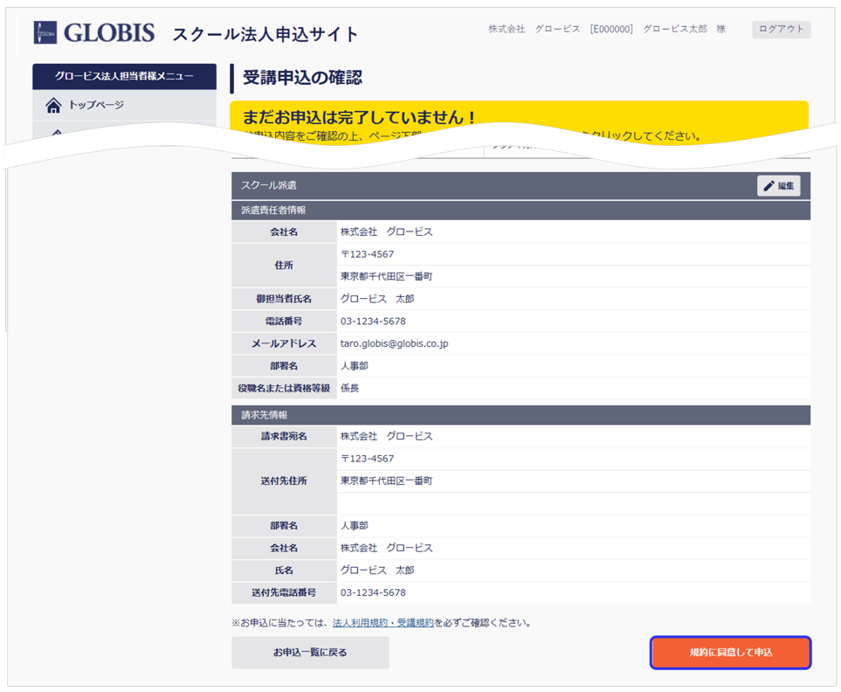The width and height of the screenshot is (841, 692).
Task: Click the 氏名 label under 請求先情報
Action: pos(284,570)
